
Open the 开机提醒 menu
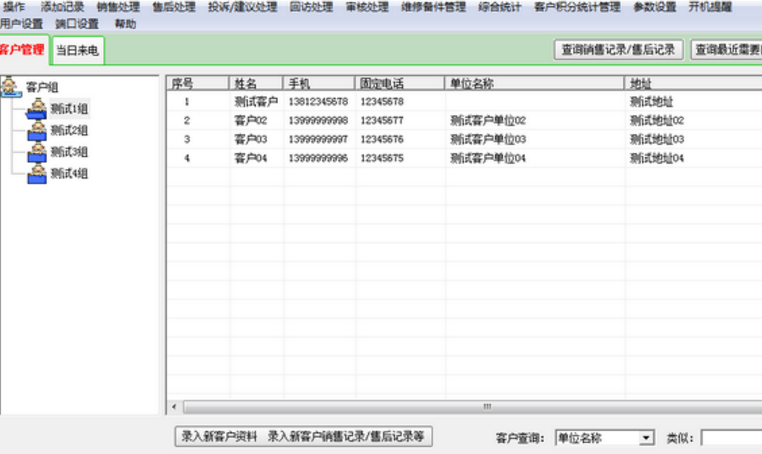pos(710,7)
